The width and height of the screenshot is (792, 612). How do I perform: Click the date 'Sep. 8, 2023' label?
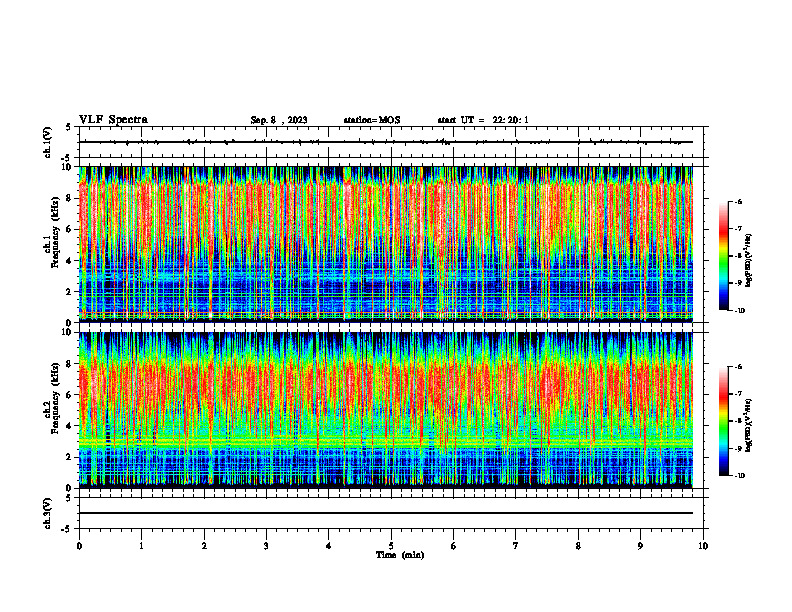[279, 120]
